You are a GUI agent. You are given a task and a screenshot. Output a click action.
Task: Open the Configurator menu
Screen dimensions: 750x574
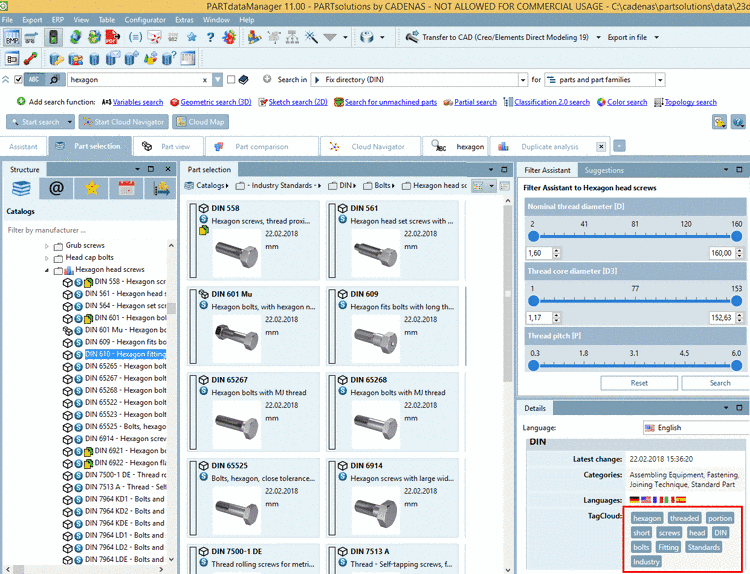click(x=145, y=19)
